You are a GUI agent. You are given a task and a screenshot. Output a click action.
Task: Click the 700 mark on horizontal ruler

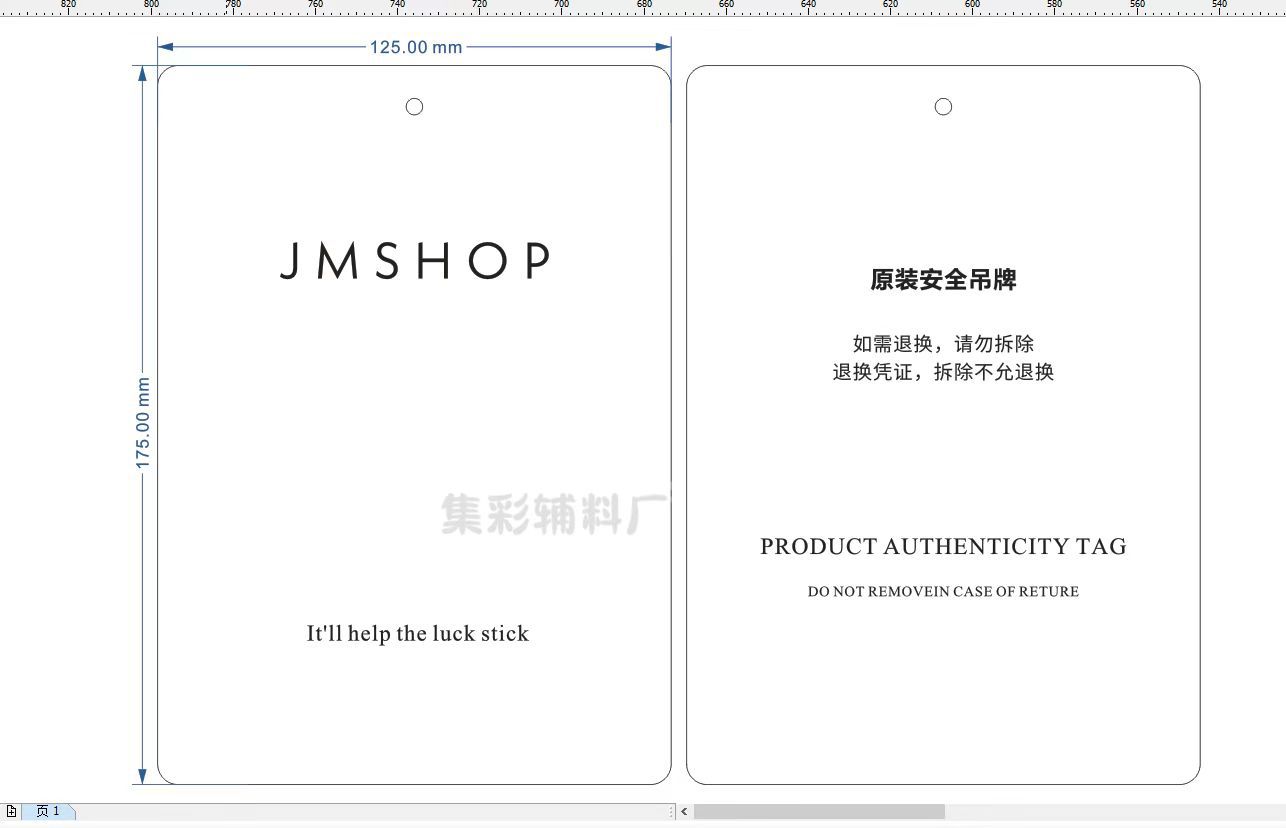click(561, 6)
